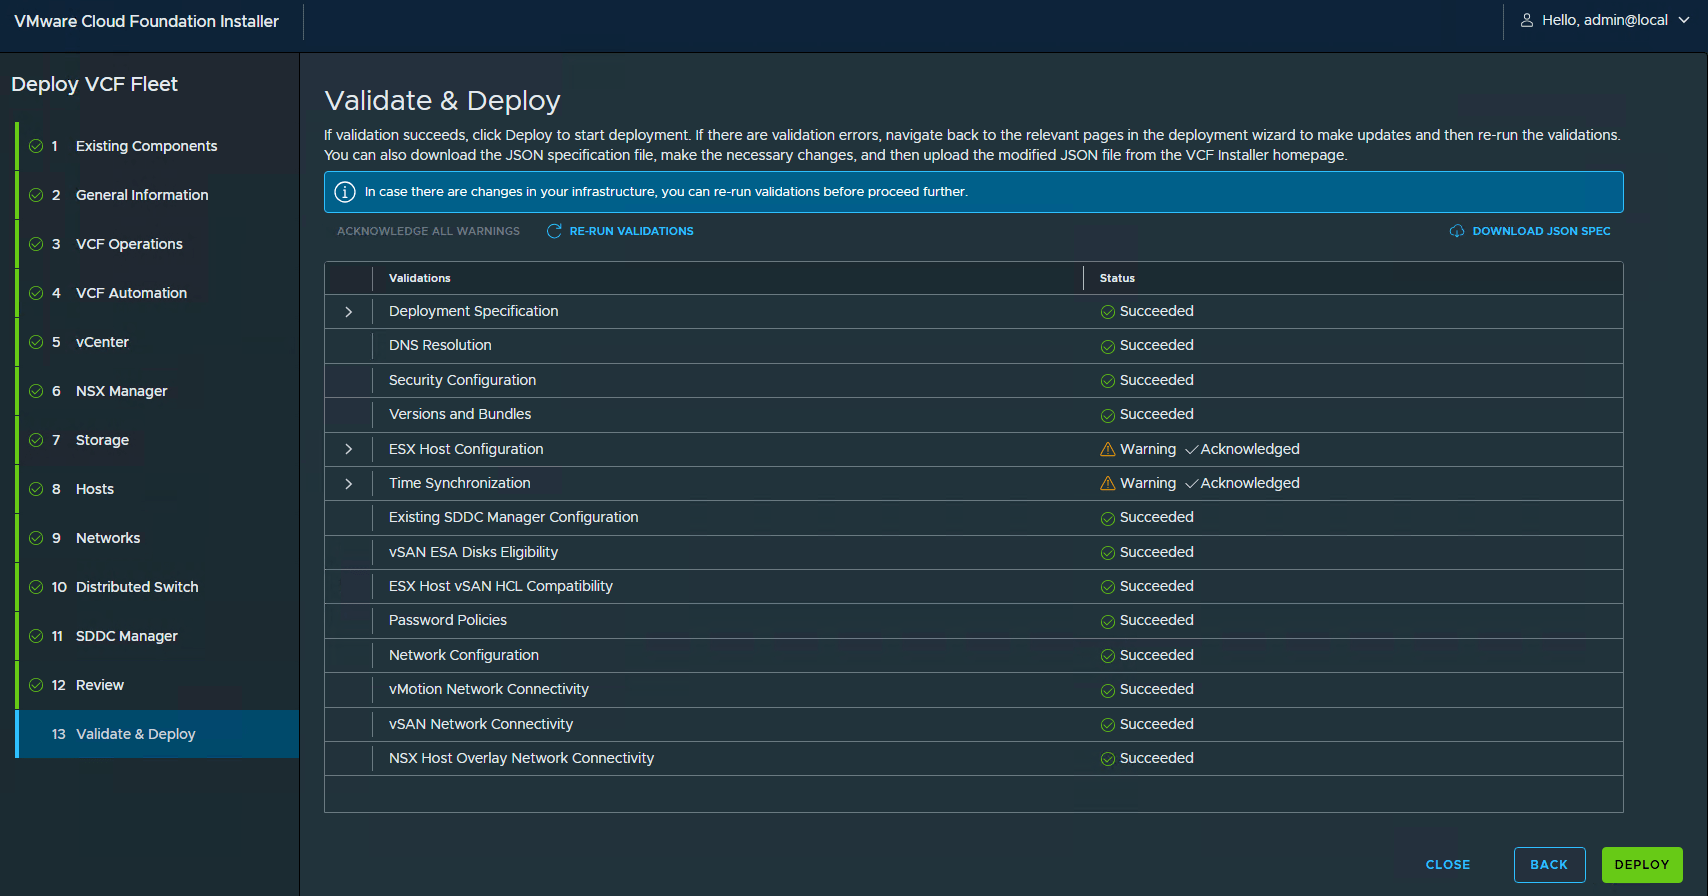Click the Security Configuration succeeded status icon
The width and height of the screenshot is (1708, 896).
coord(1108,381)
